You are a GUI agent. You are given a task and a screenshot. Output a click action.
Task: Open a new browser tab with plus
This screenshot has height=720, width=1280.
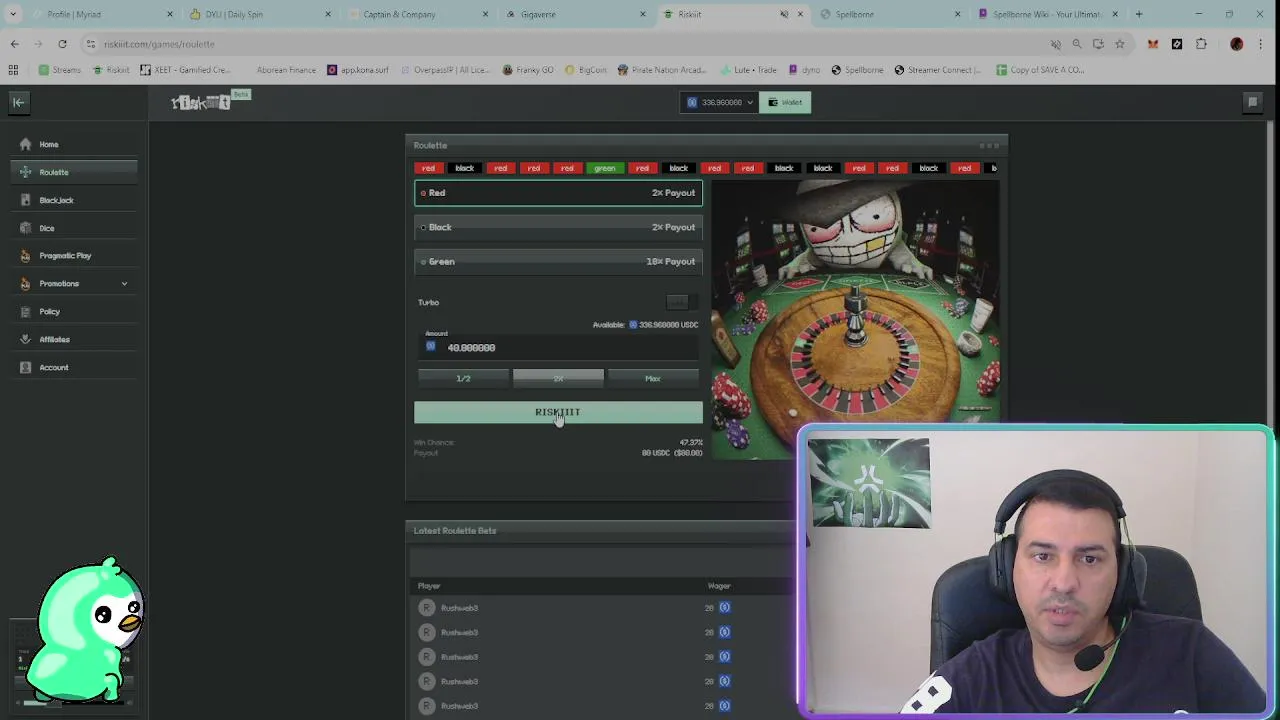pos(1139,14)
